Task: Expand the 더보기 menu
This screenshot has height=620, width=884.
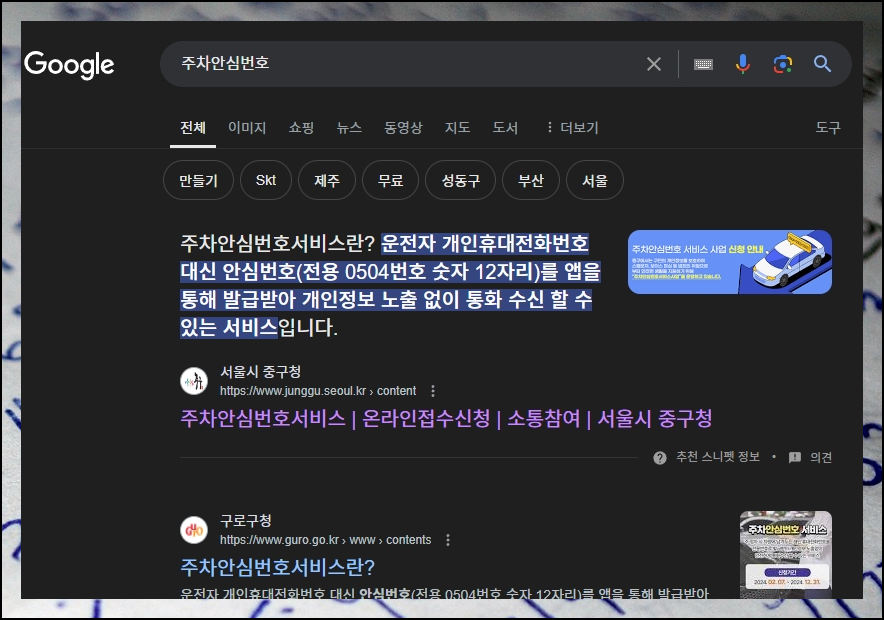Action: pyautogui.click(x=572, y=127)
